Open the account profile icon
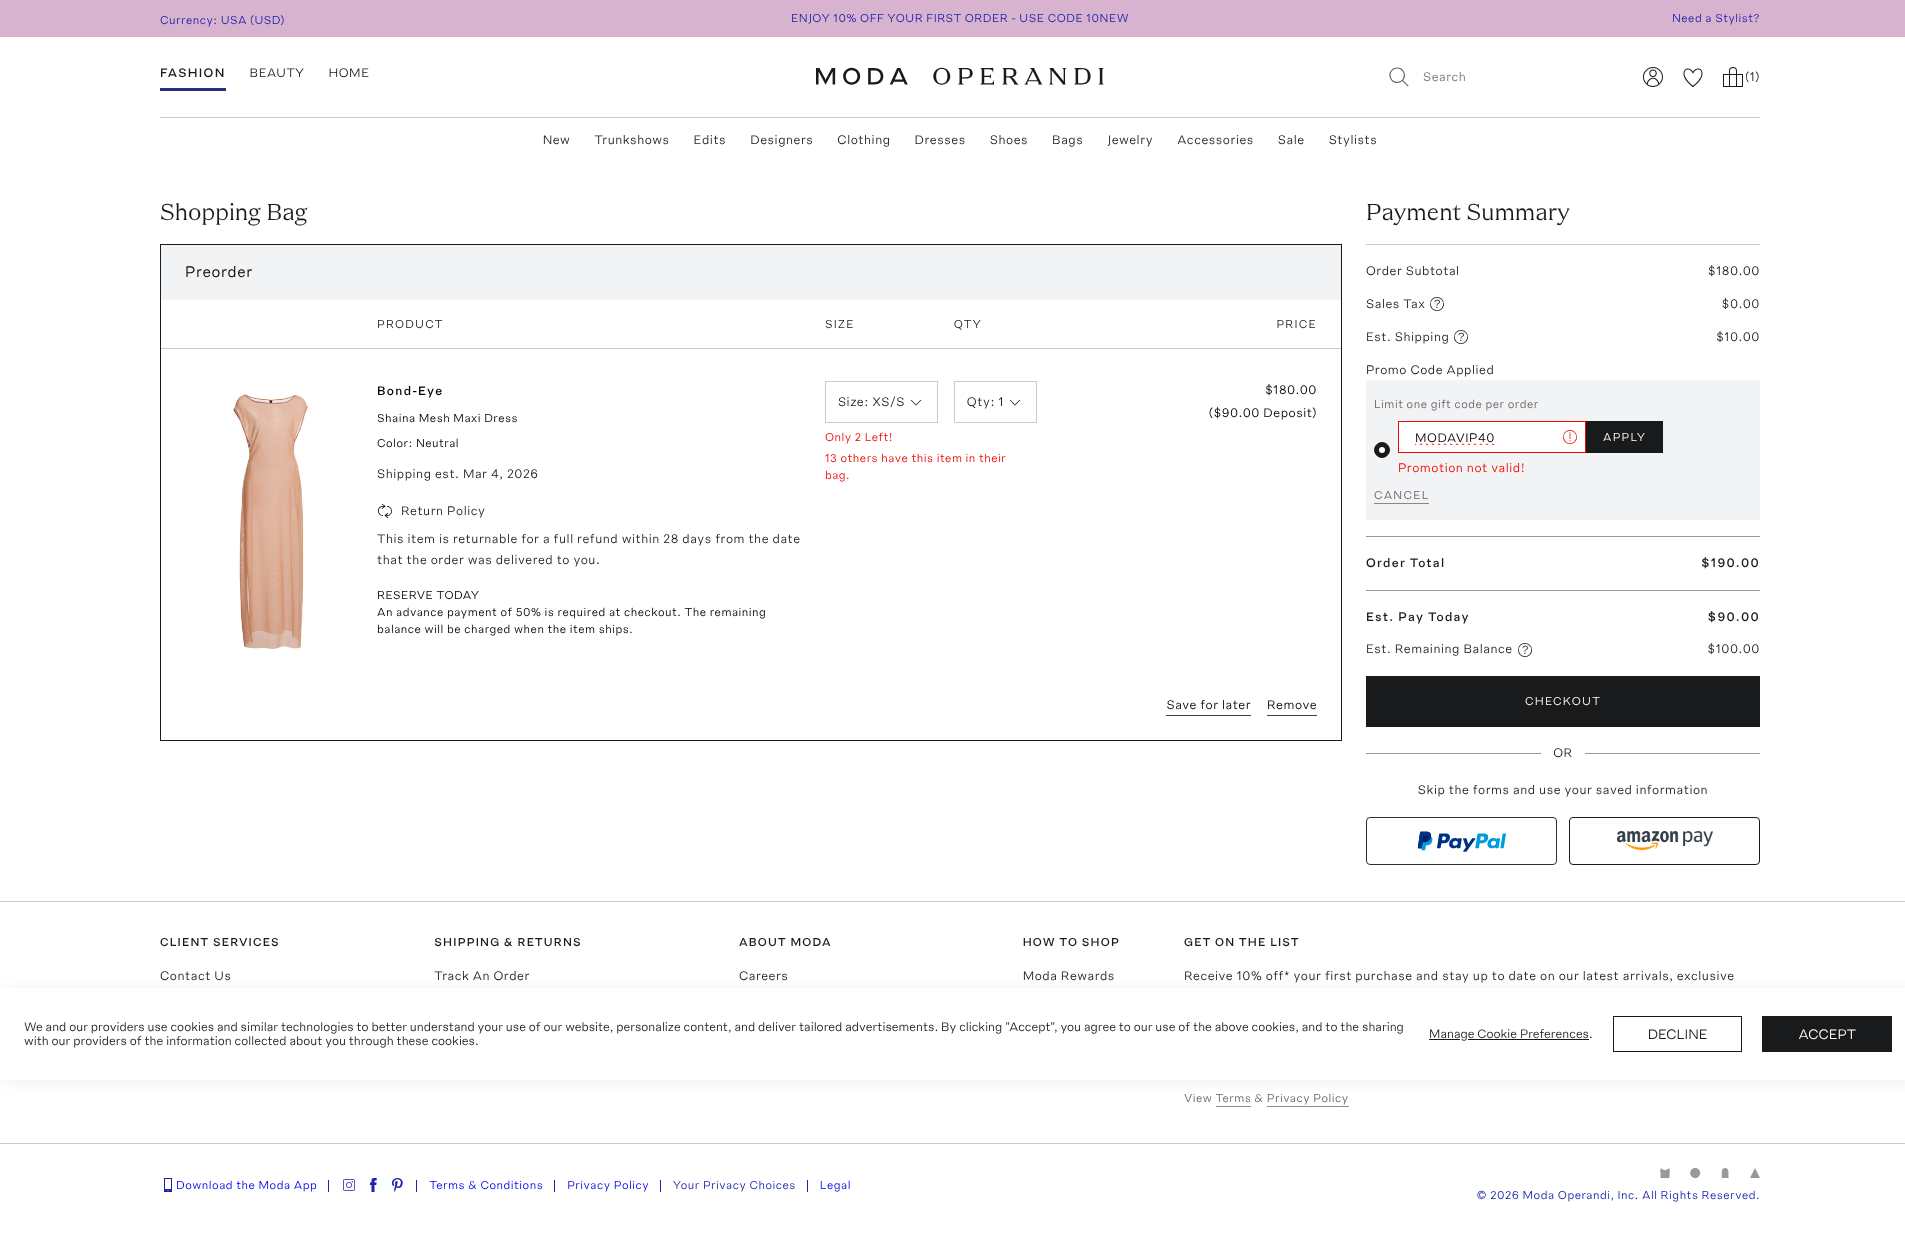The image size is (1905, 1235). pos(1652,77)
